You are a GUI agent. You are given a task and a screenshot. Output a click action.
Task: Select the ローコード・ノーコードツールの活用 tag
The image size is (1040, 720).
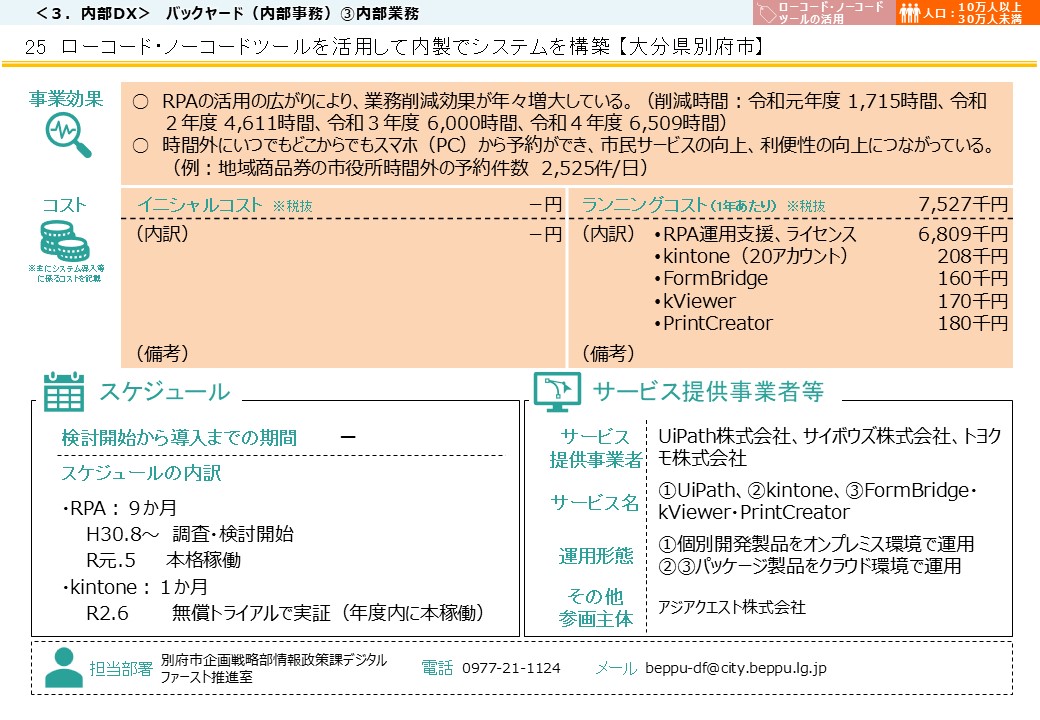pos(823,13)
